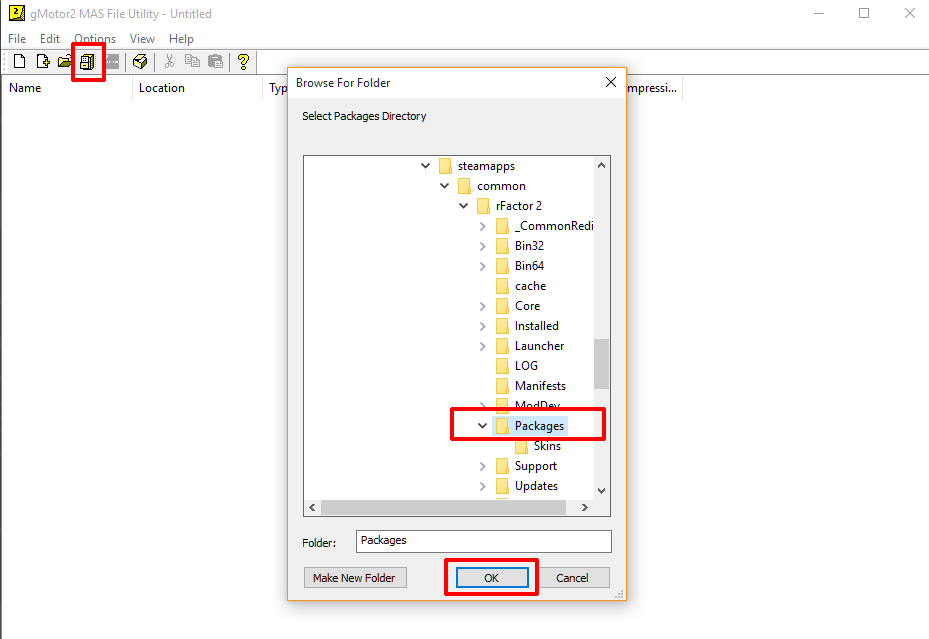Collapse the rFactor 2 folder chevron
The width and height of the screenshot is (929, 639).
(x=463, y=206)
